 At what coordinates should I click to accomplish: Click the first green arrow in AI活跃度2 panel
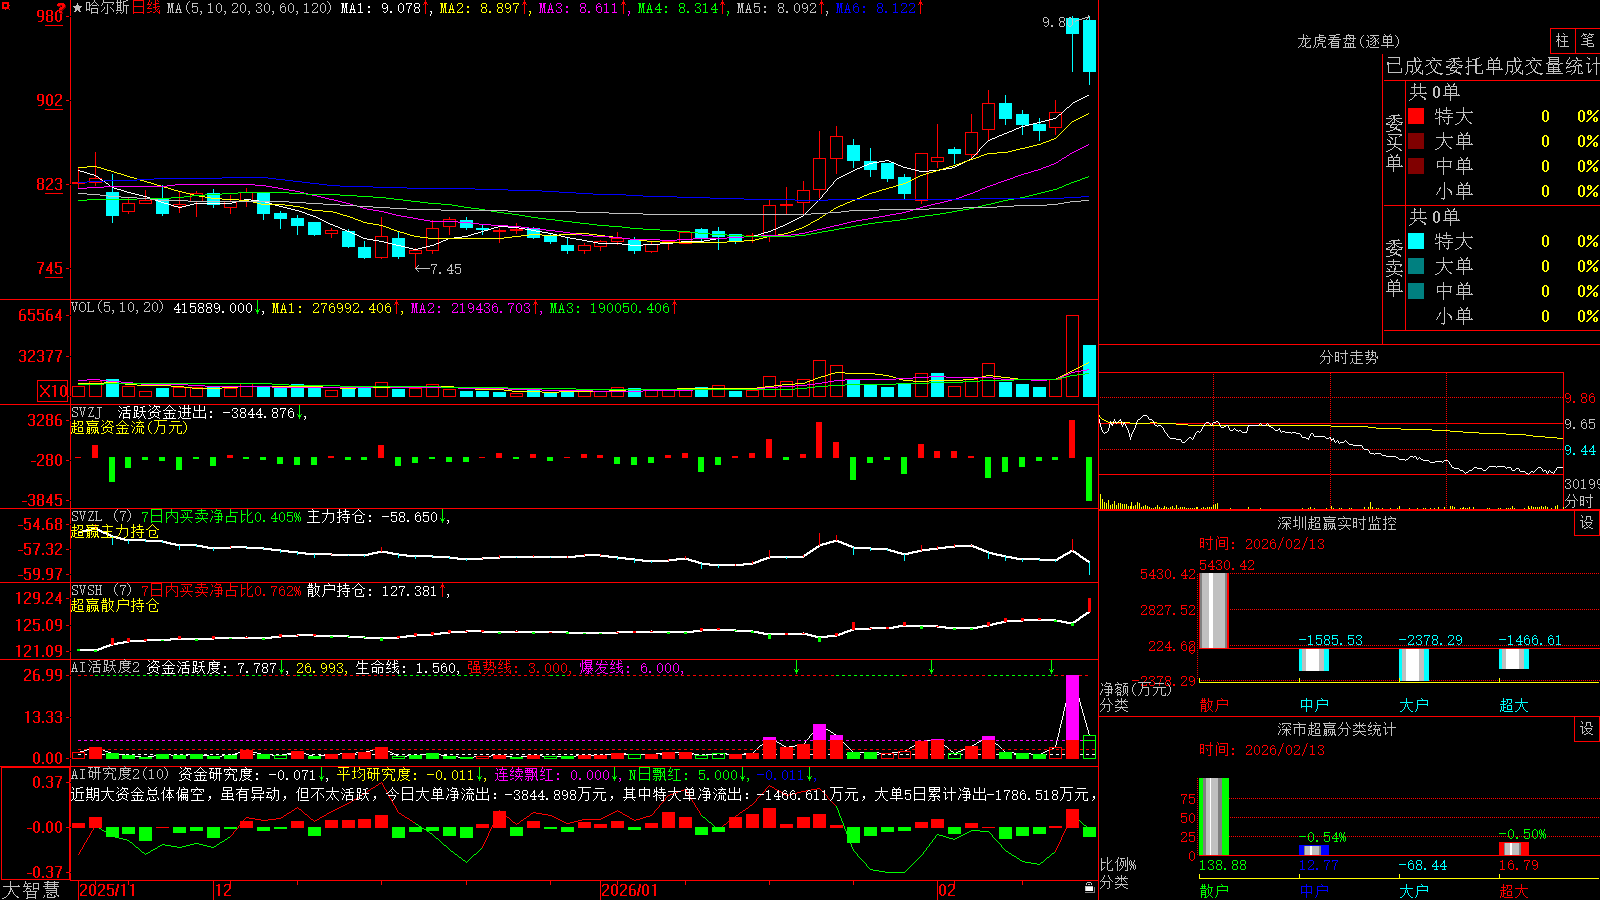(x=796, y=666)
